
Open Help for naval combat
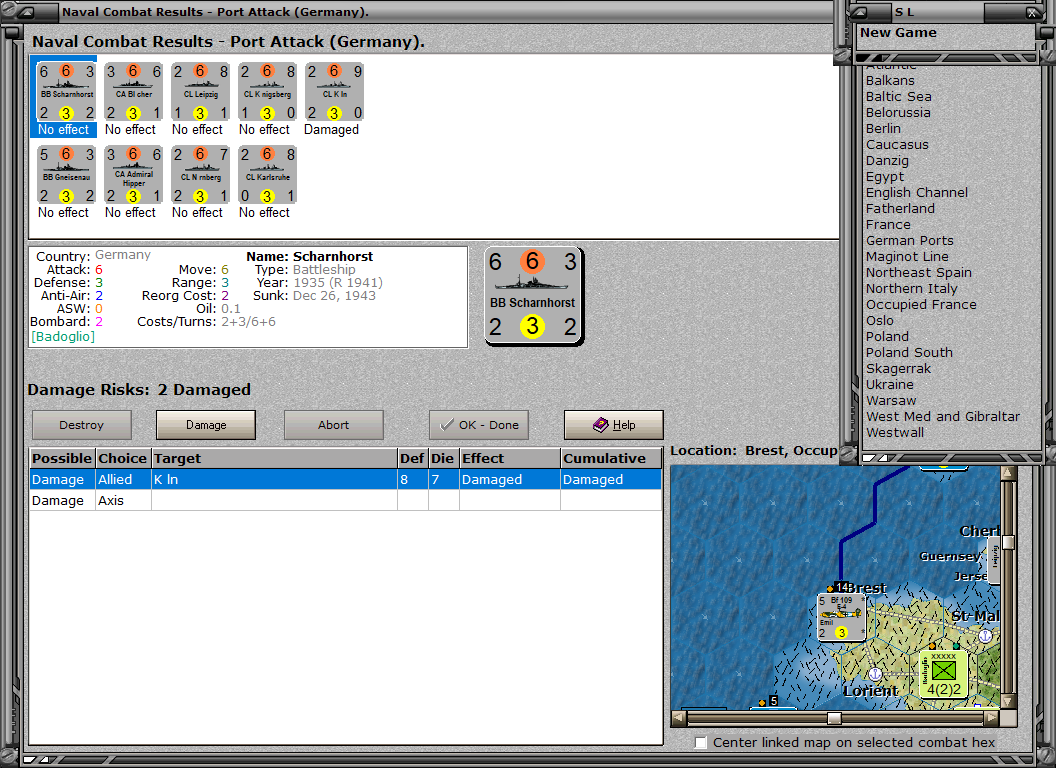tap(614, 425)
